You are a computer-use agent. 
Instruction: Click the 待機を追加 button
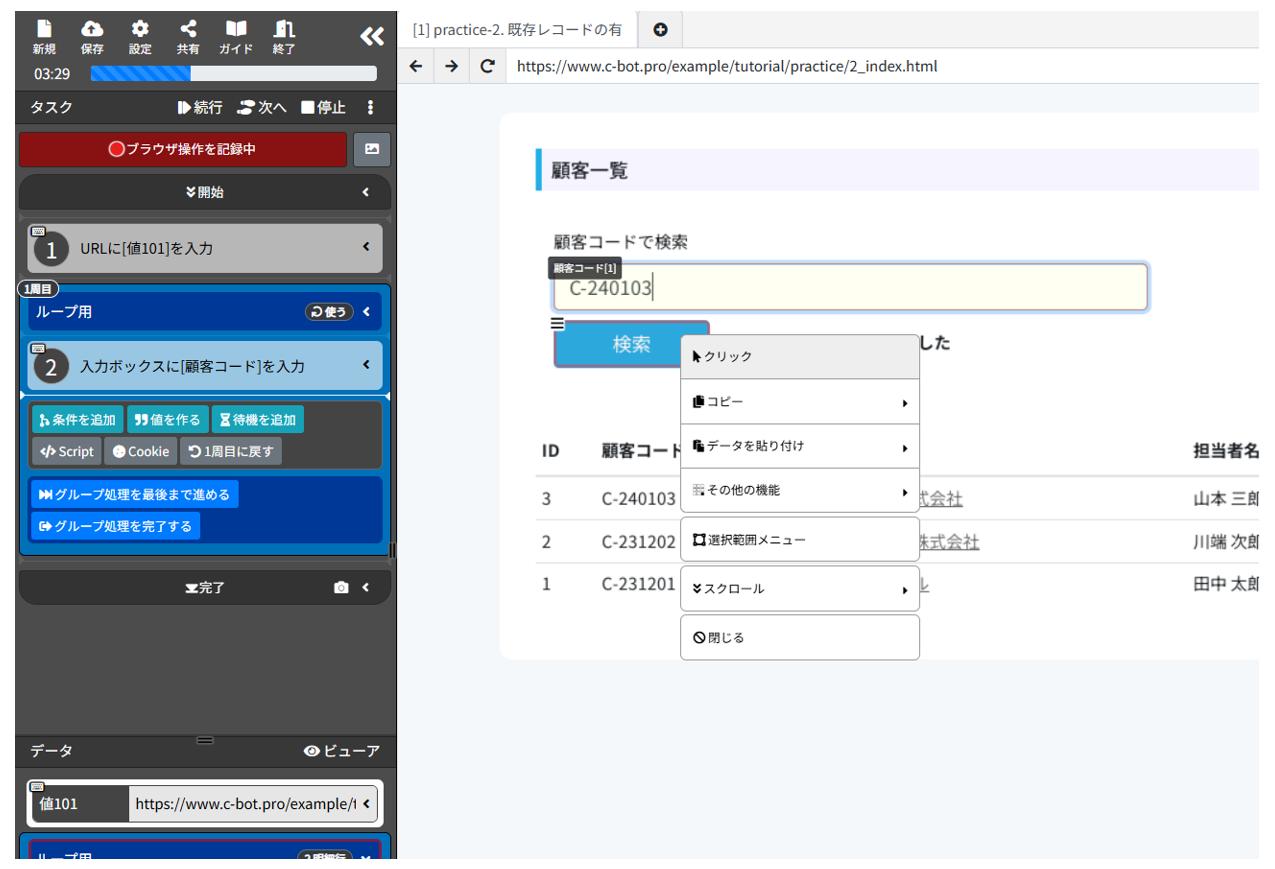259,420
